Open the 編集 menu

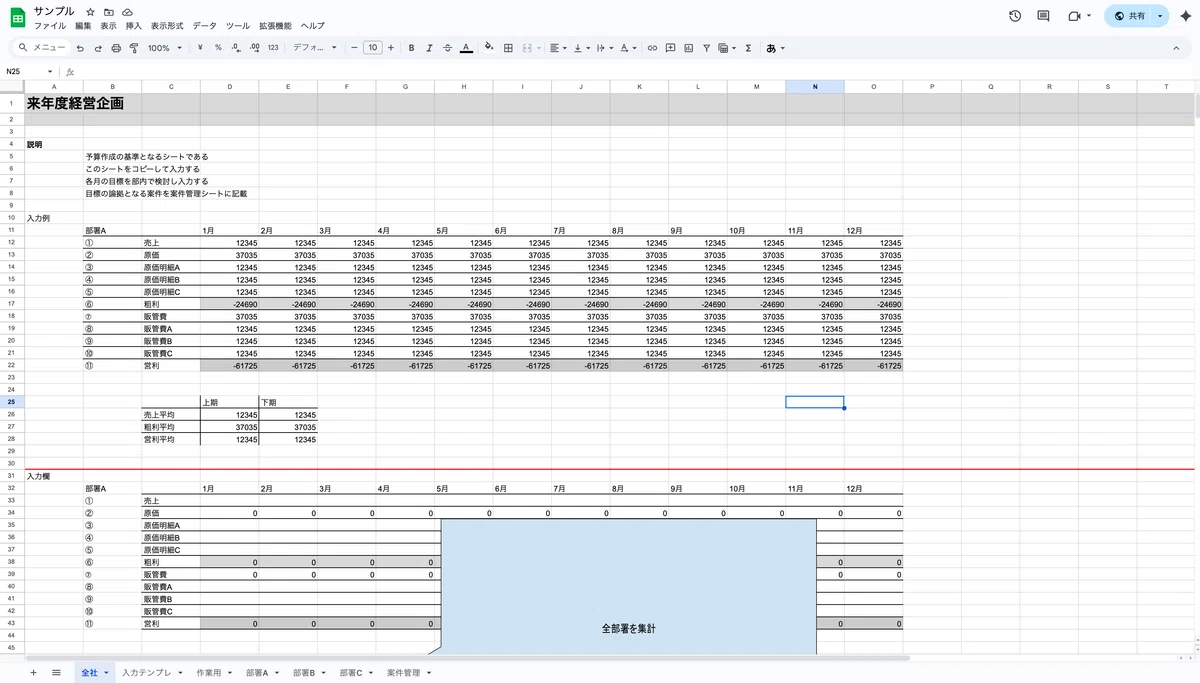83,25
